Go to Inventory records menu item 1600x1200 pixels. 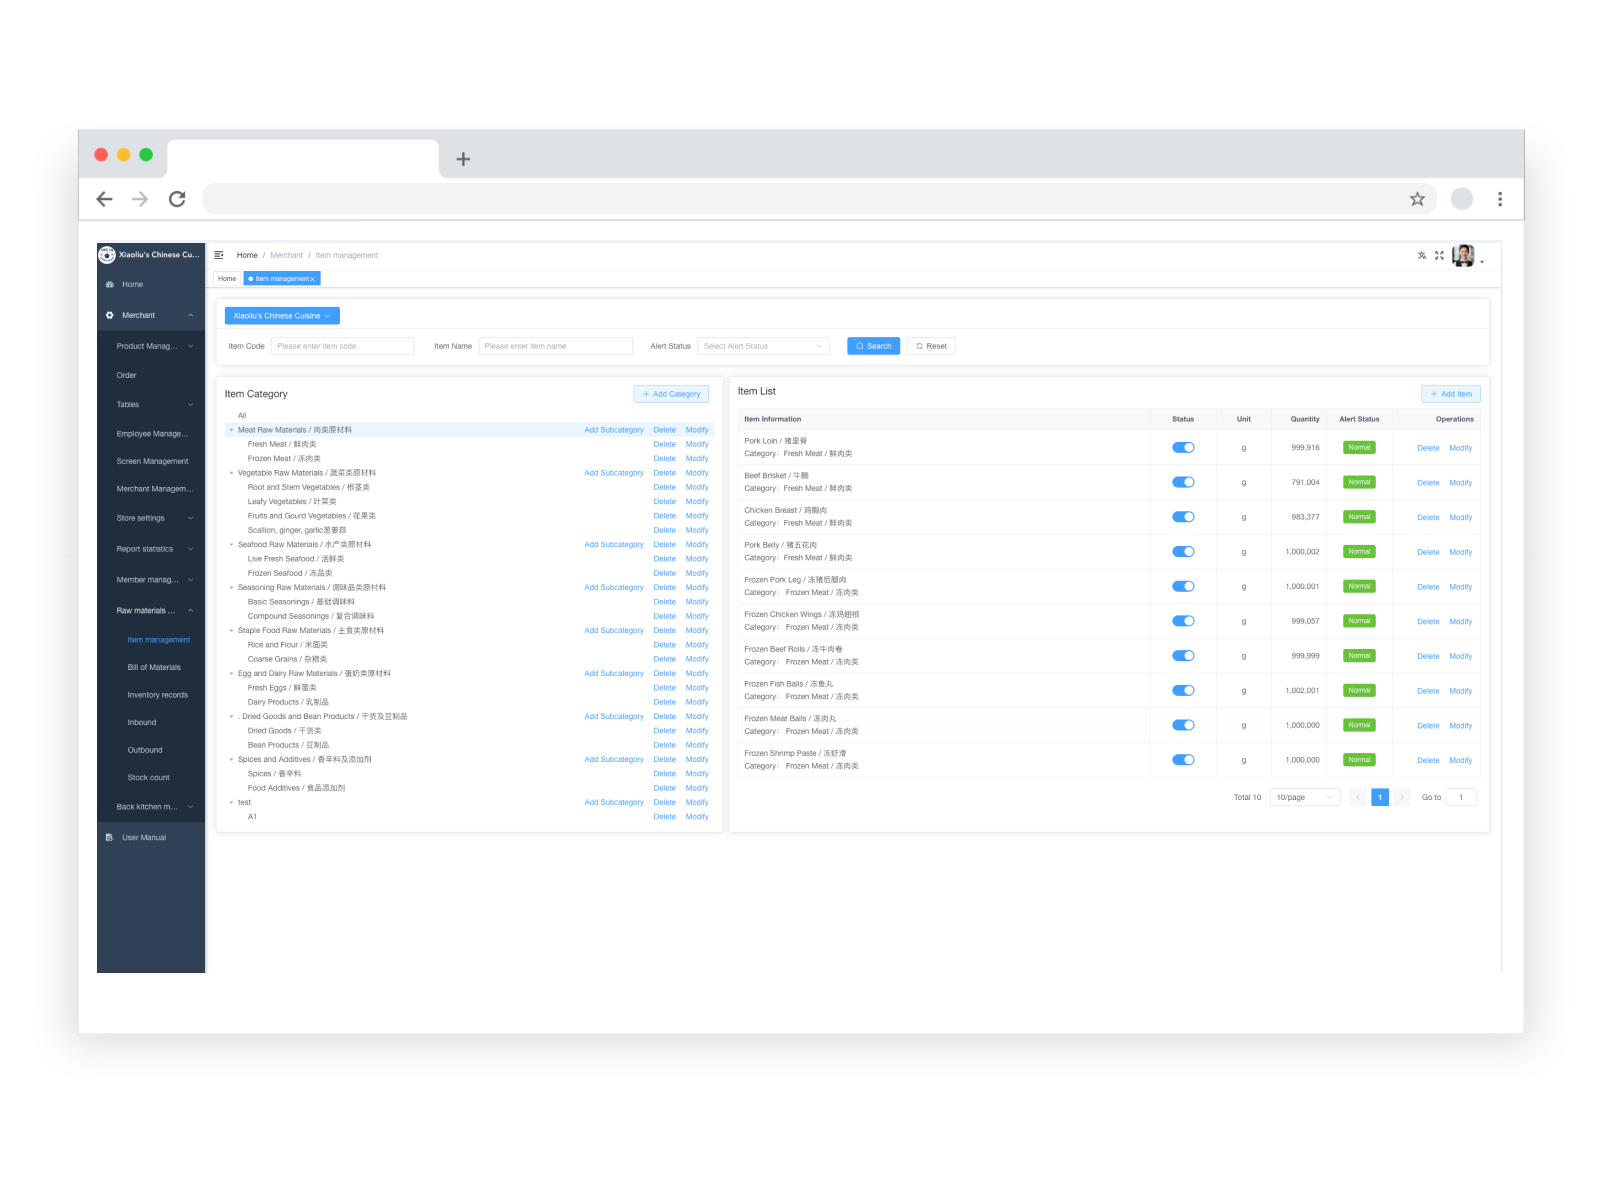coord(157,695)
